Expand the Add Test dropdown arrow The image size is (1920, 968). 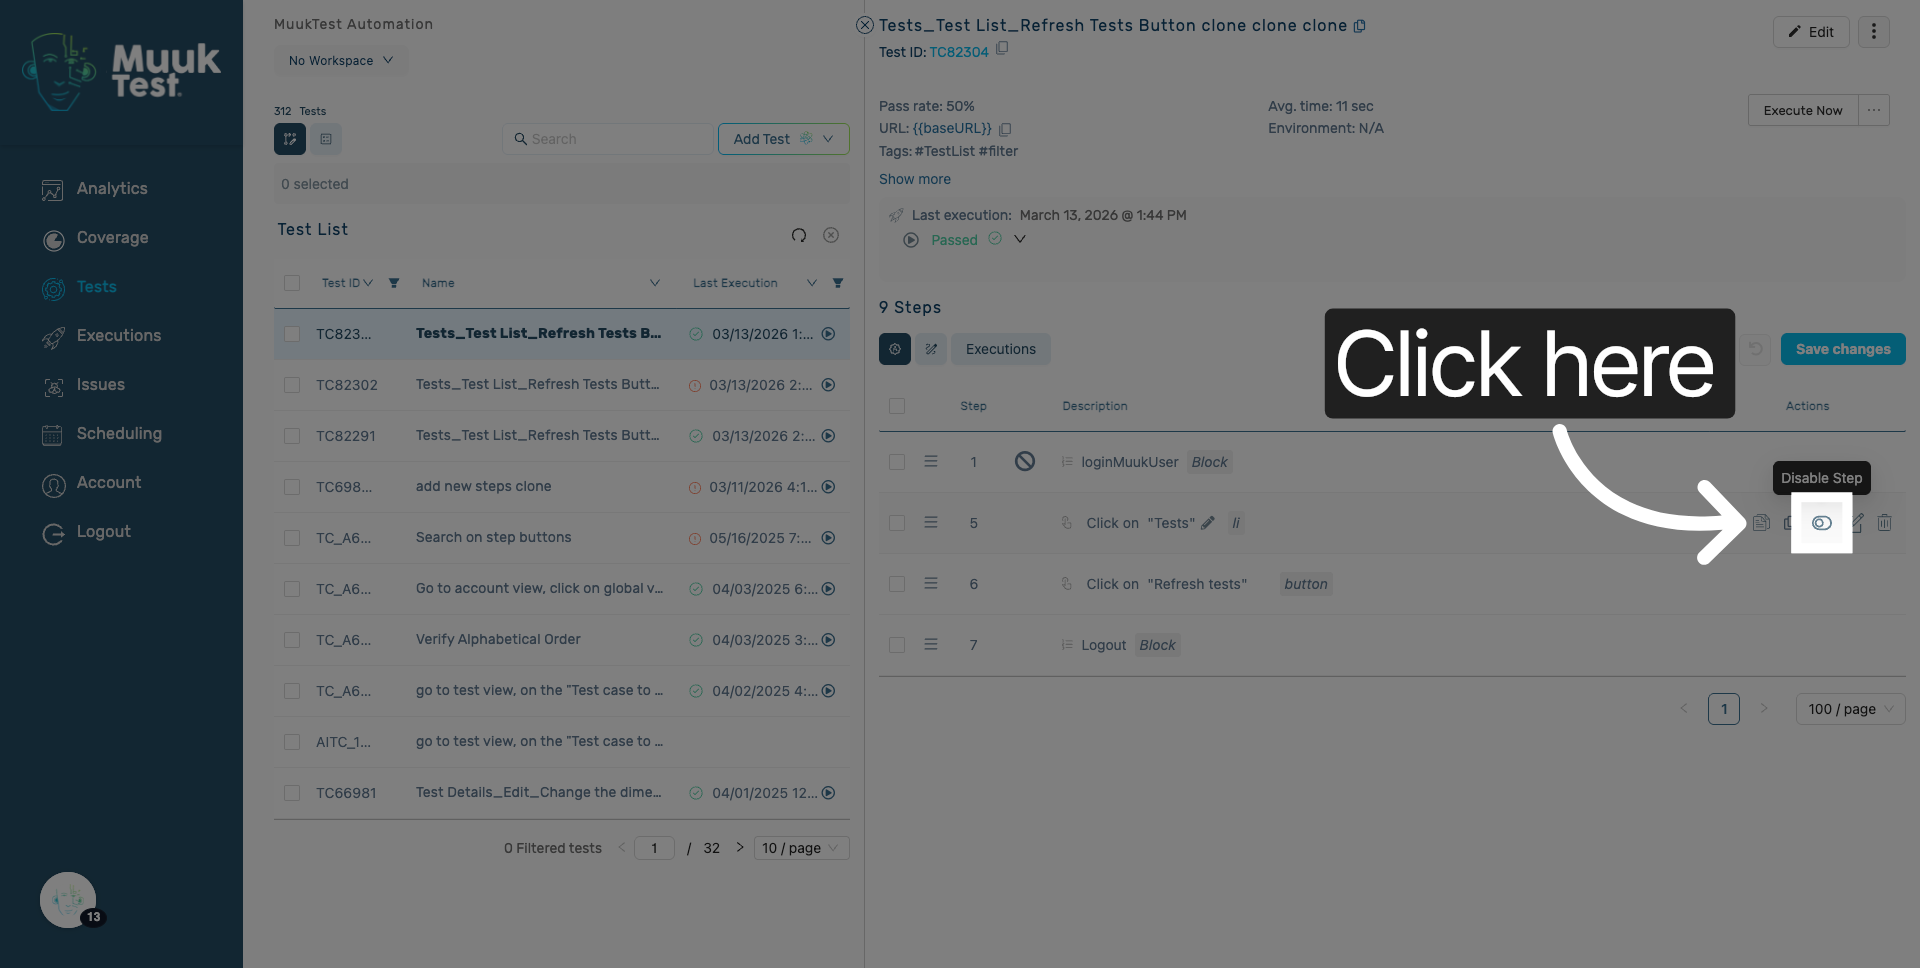828,139
